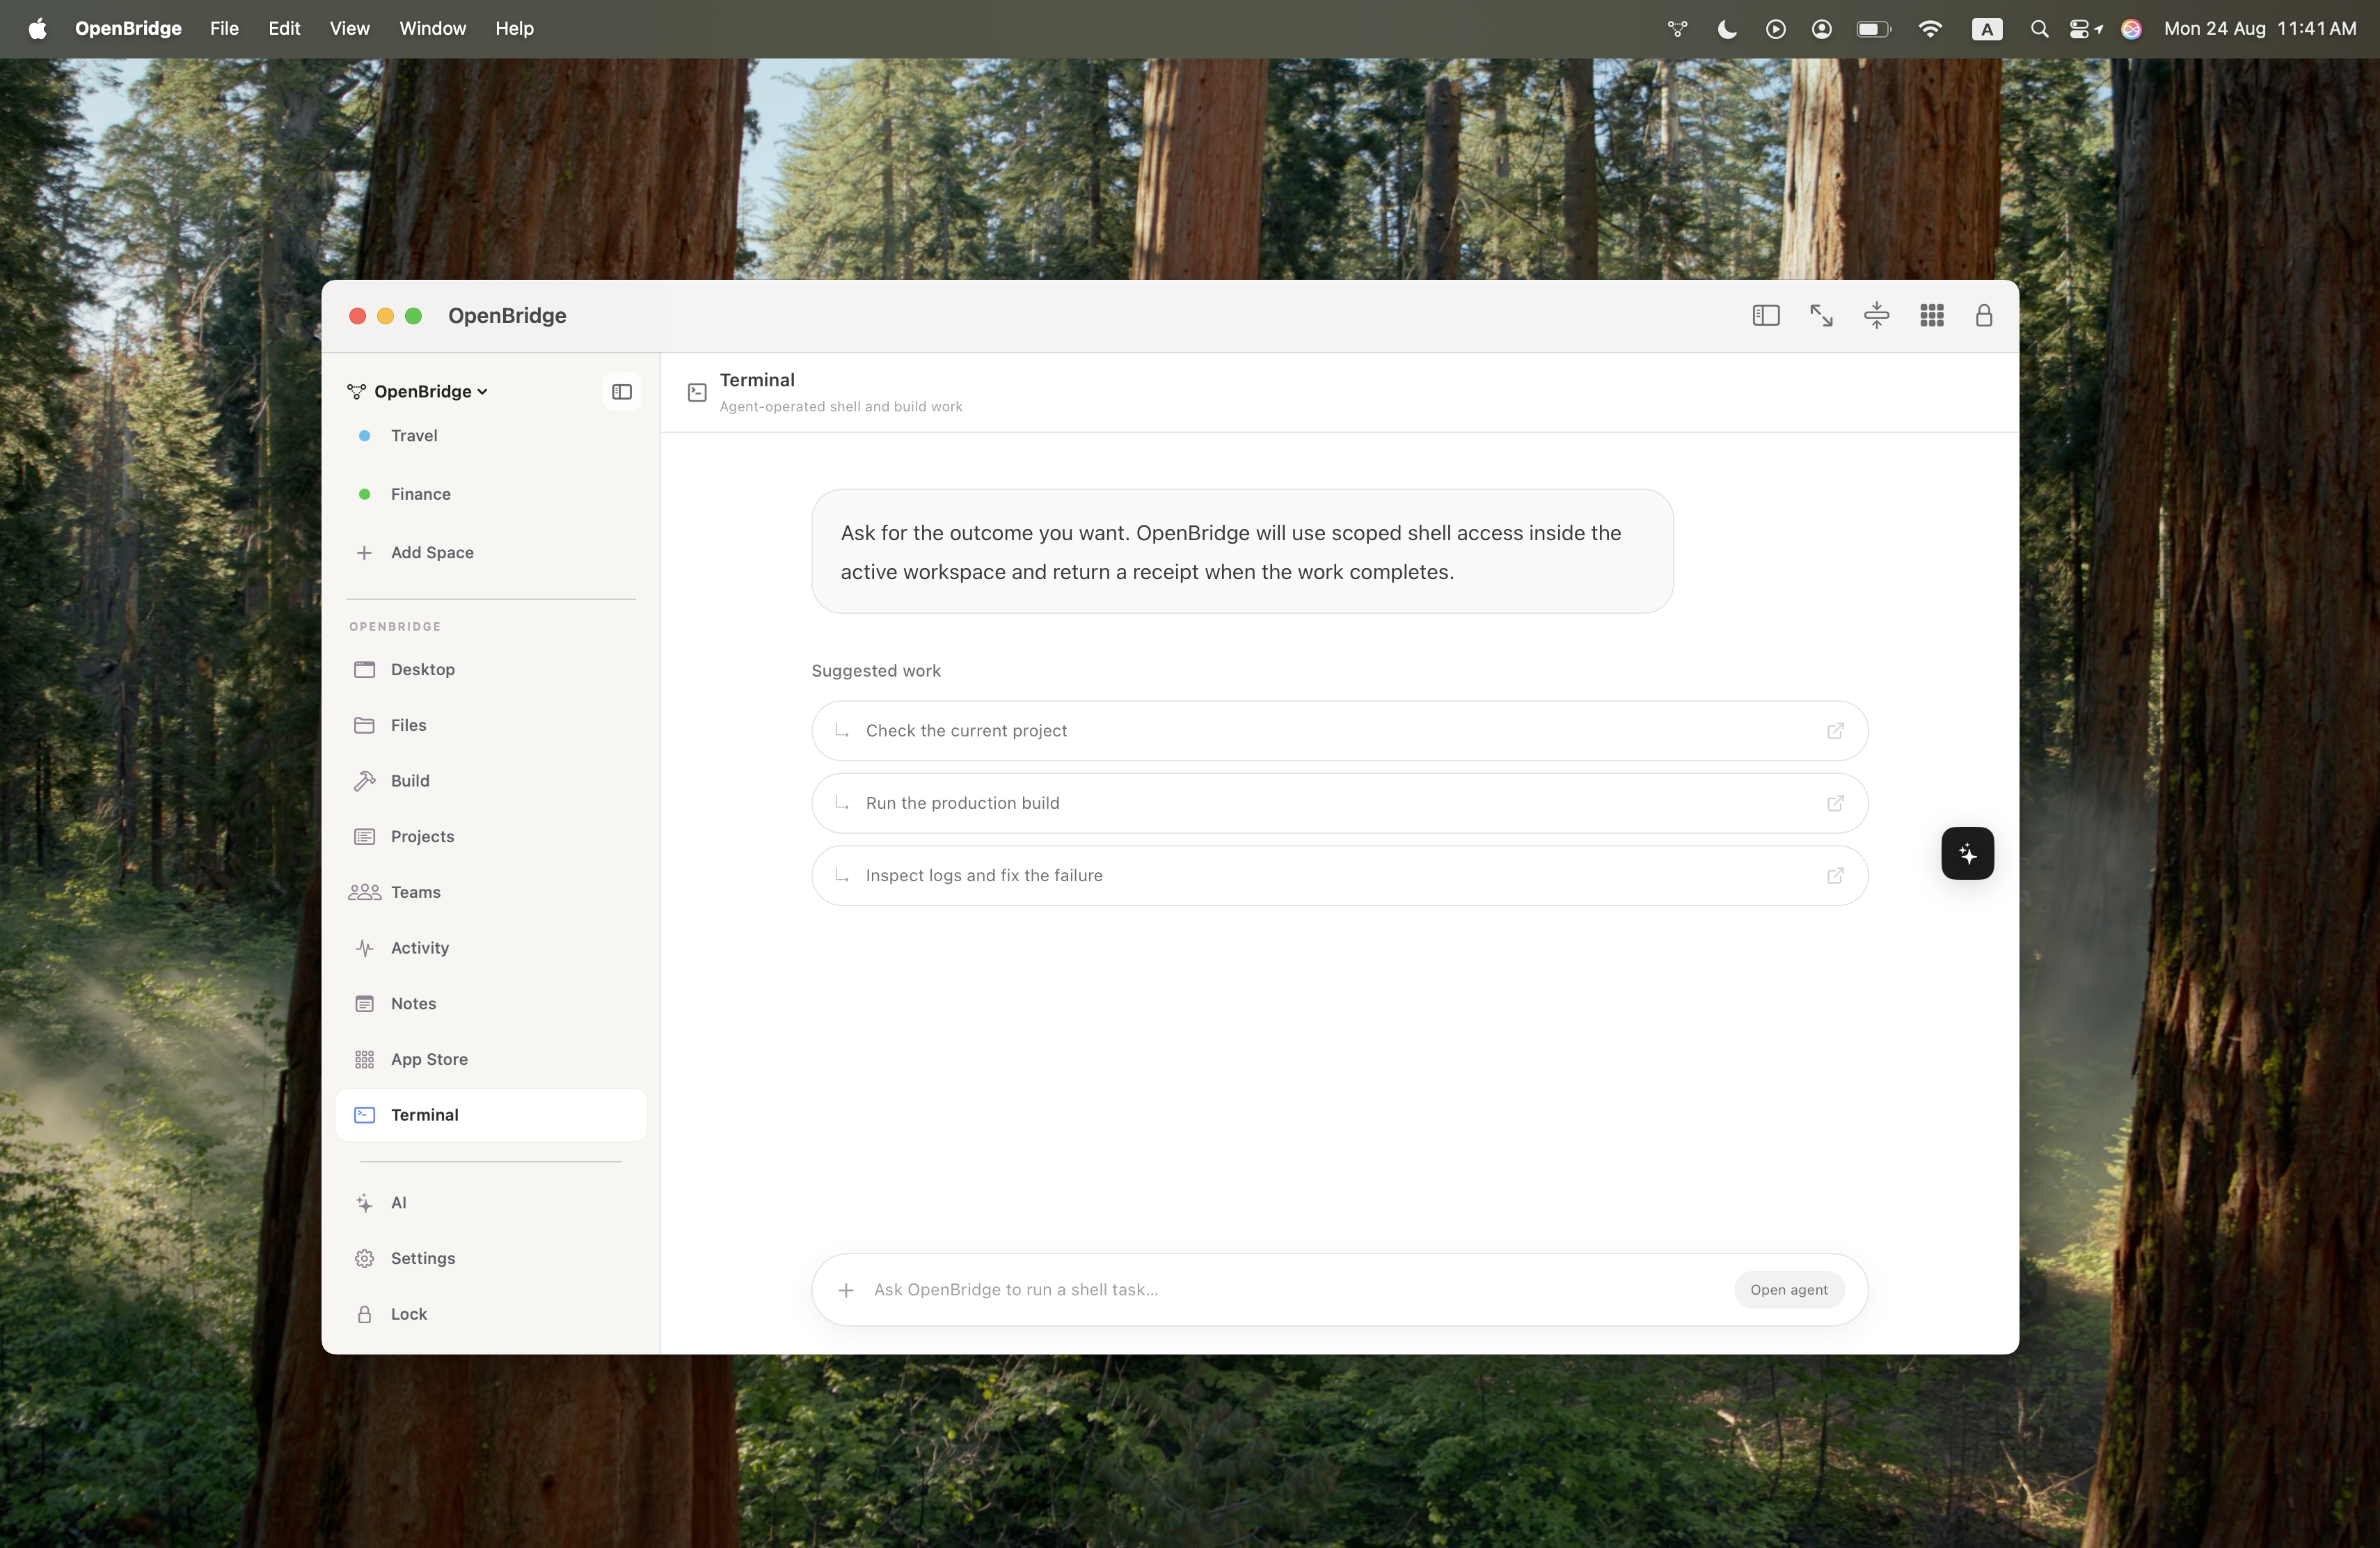The width and height of the screenshot is (2380, 1548).
Task: Open the Help menu
Action: (514, 29)
